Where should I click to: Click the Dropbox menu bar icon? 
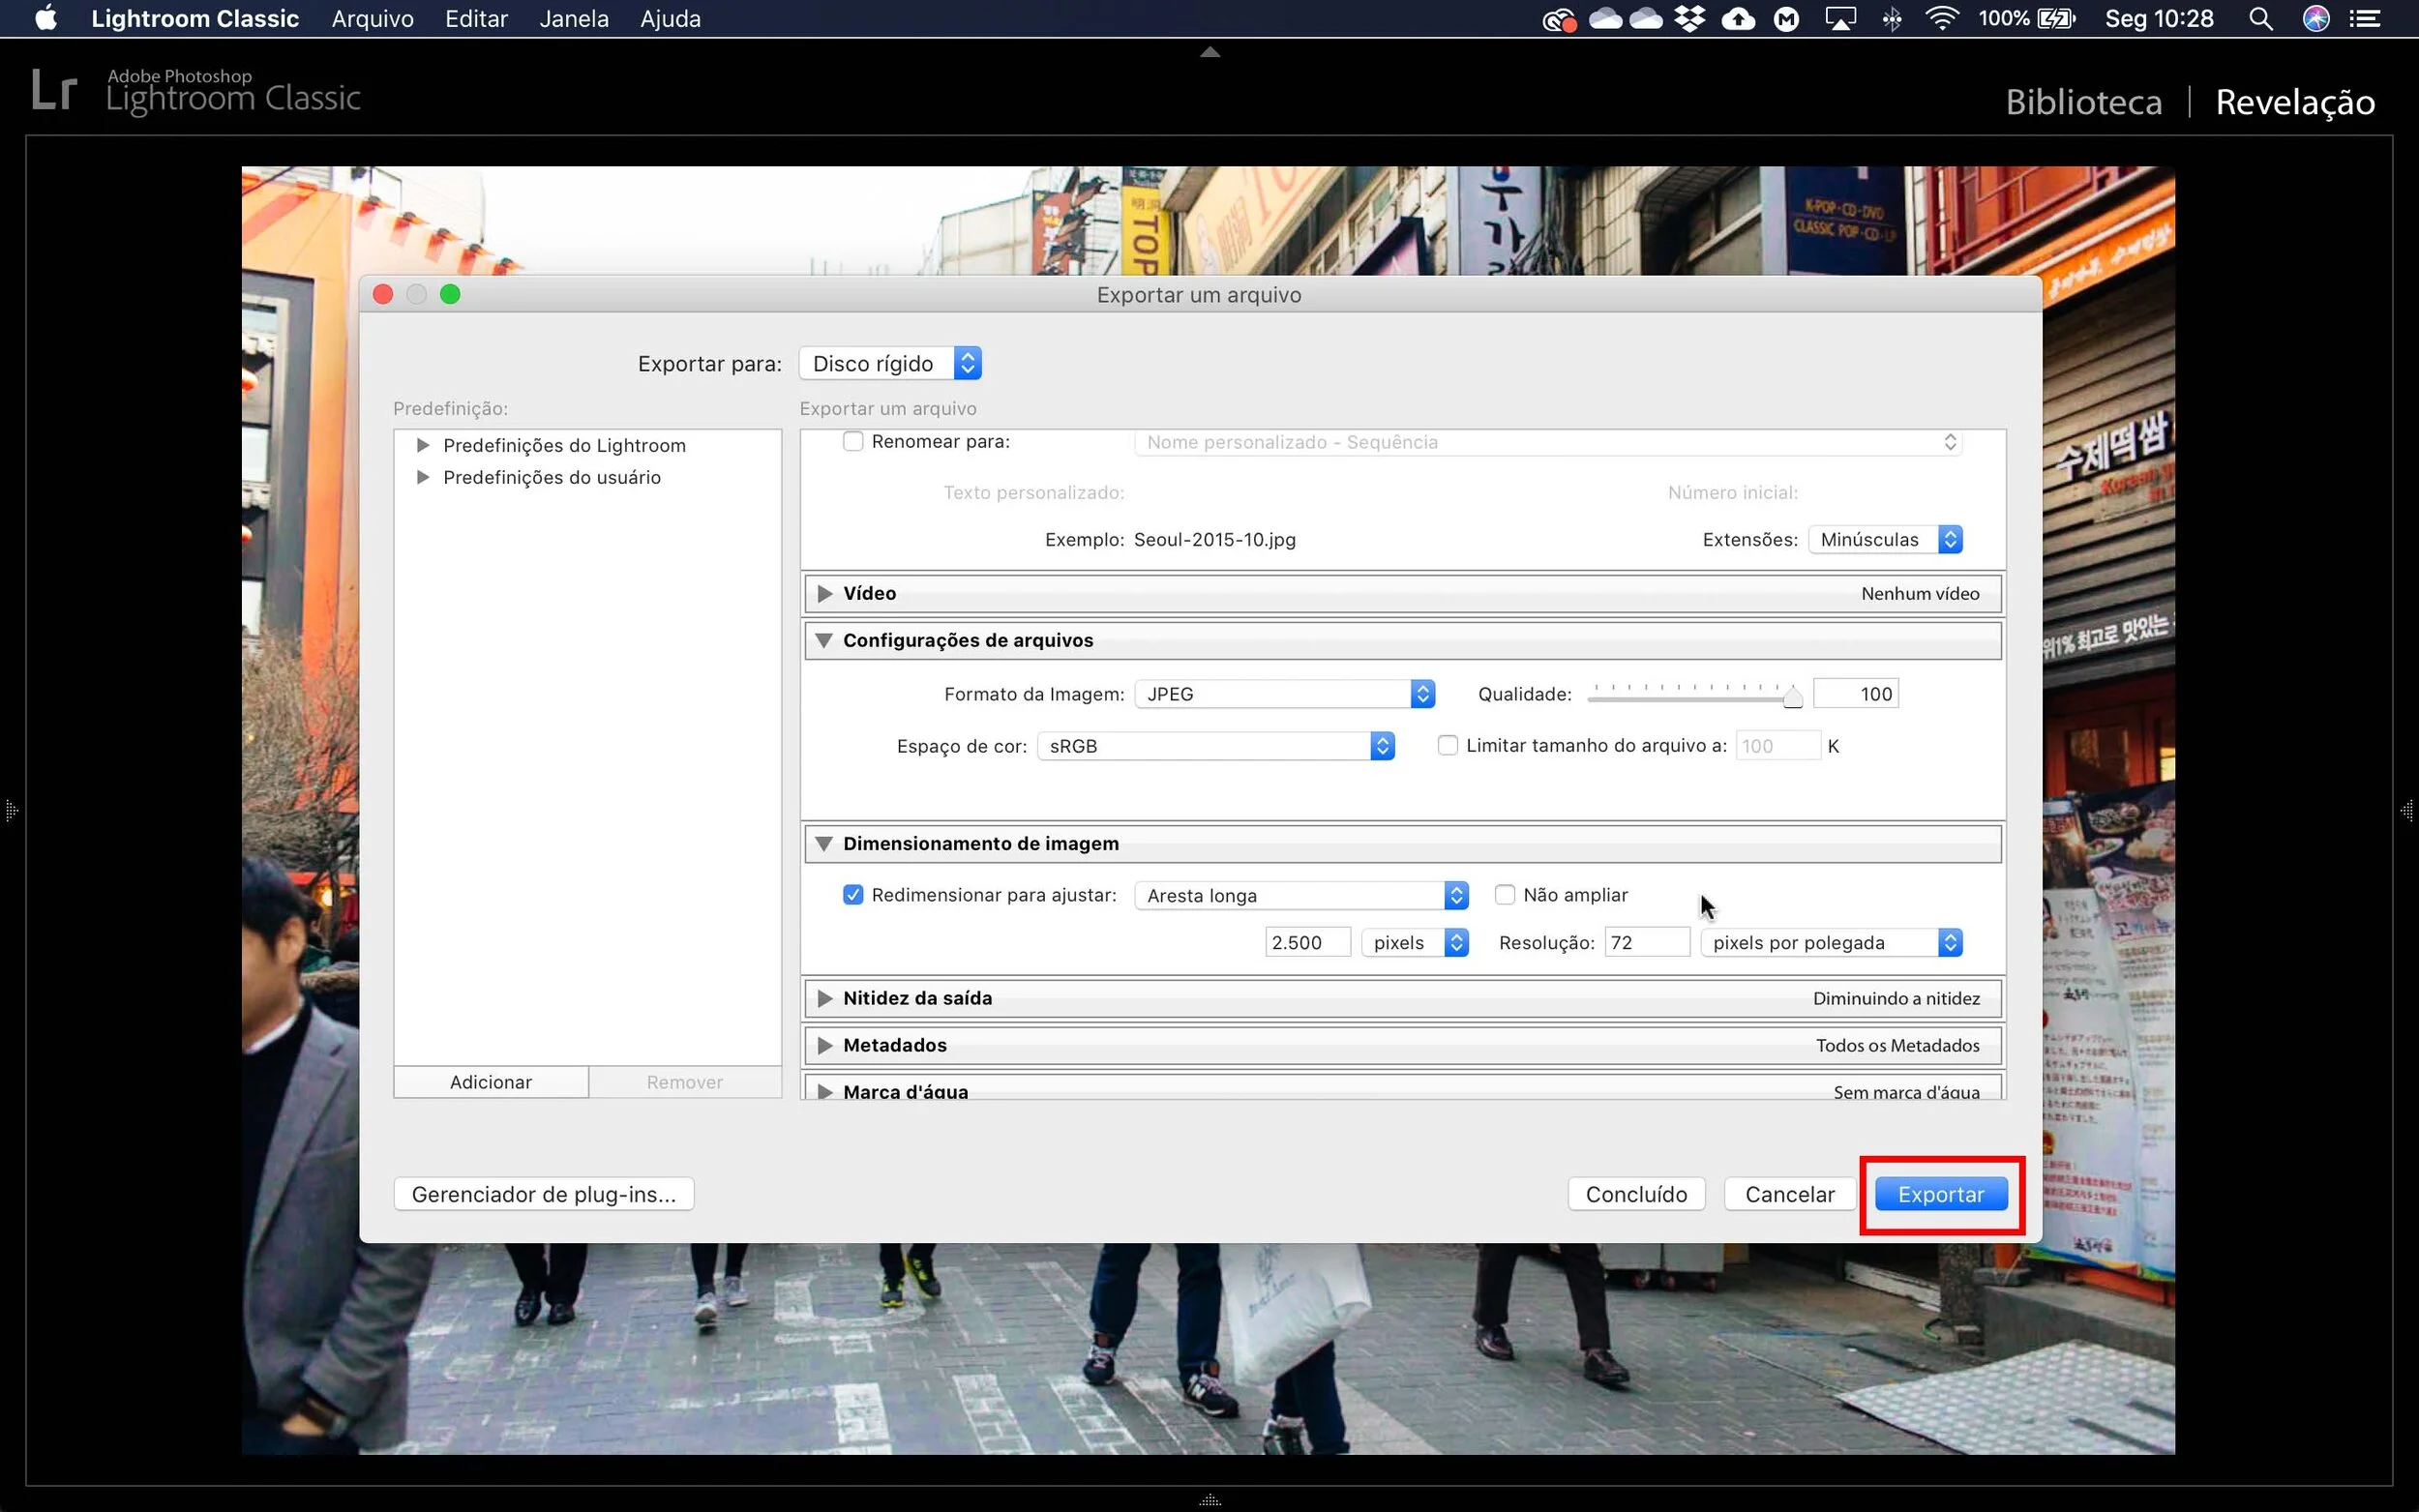click(1690, 19)
